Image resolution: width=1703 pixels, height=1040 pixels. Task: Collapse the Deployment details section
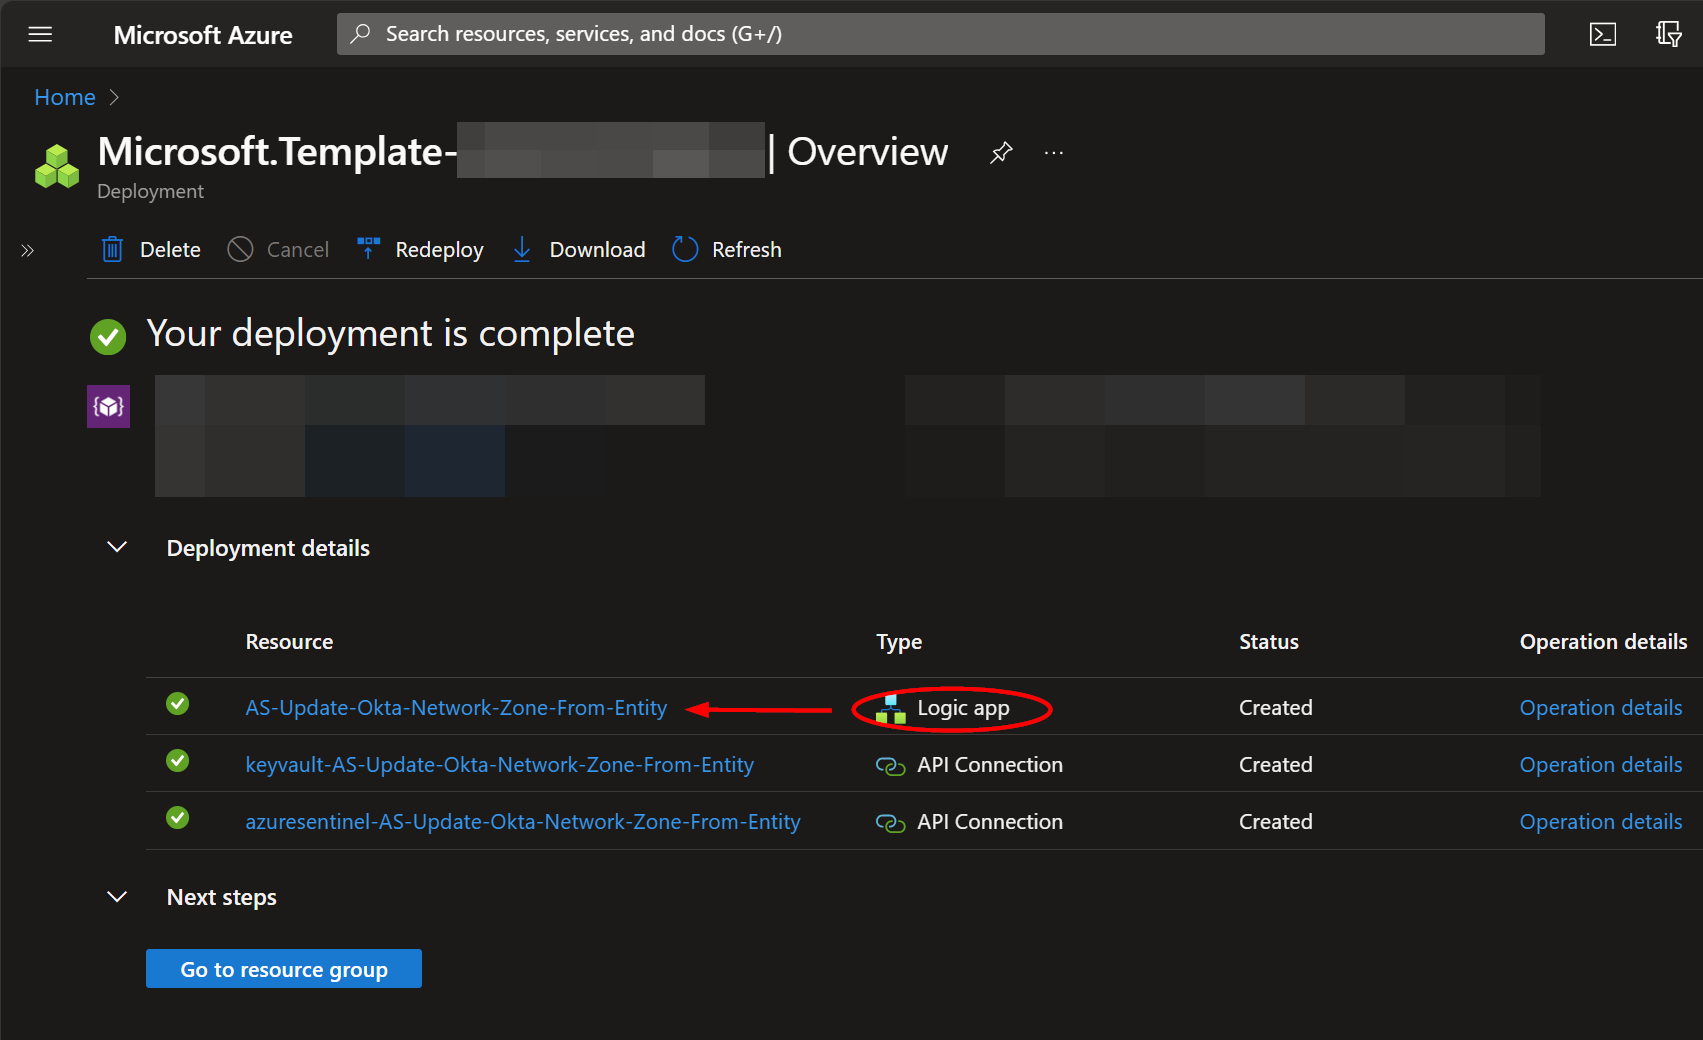(117, 547)
